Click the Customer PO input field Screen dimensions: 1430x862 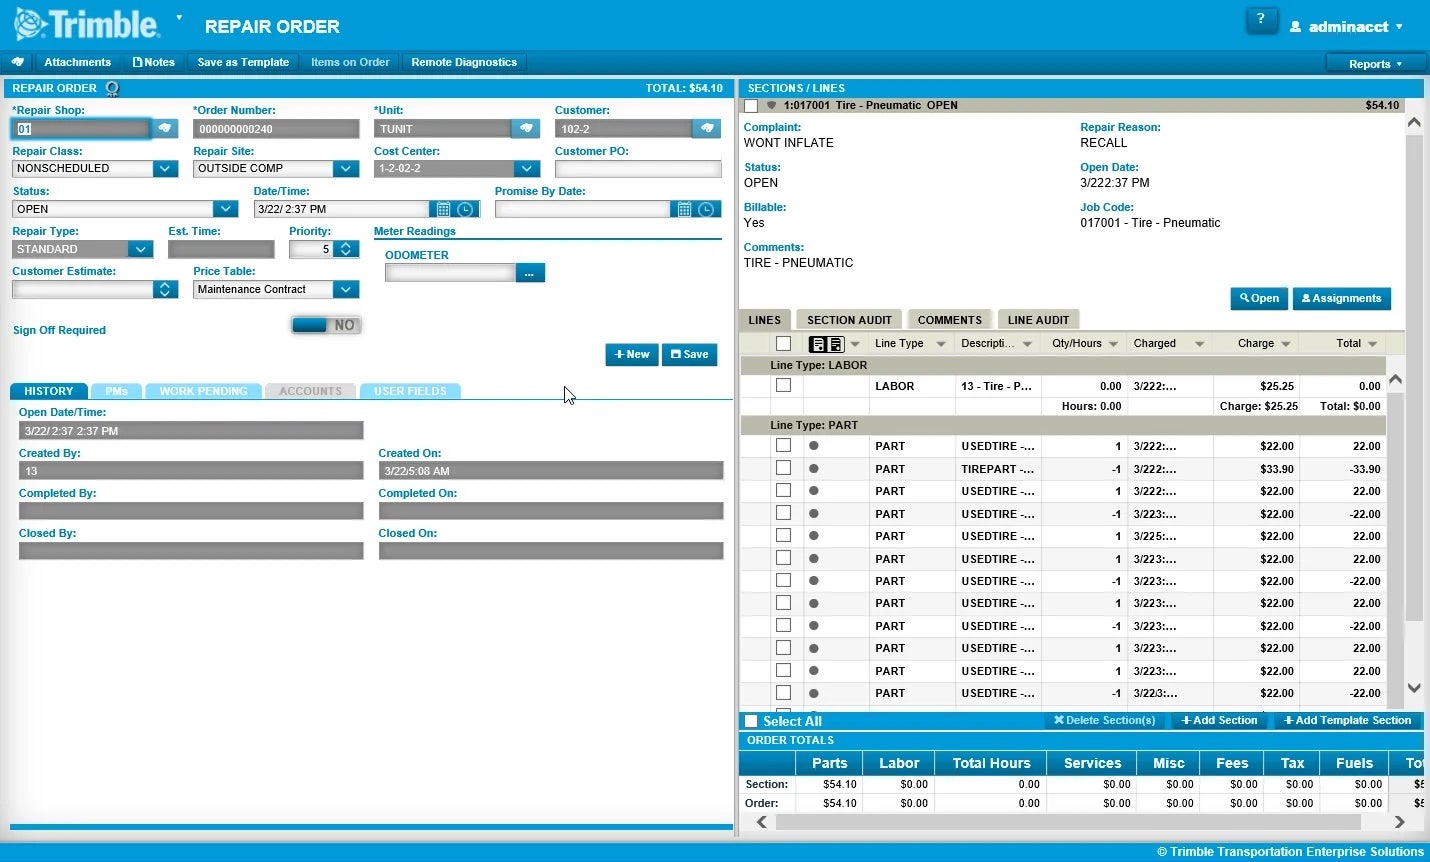(638, 169)
